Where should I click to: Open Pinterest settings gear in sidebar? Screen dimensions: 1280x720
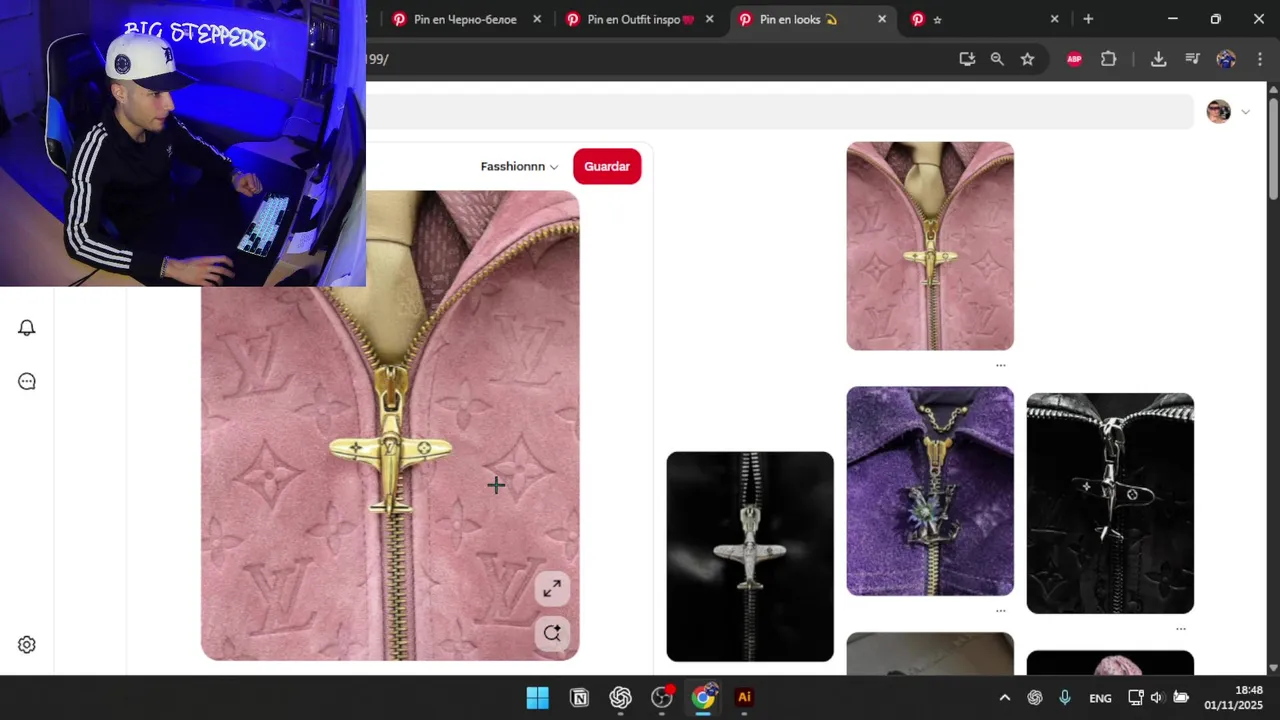tap(27, 645)
